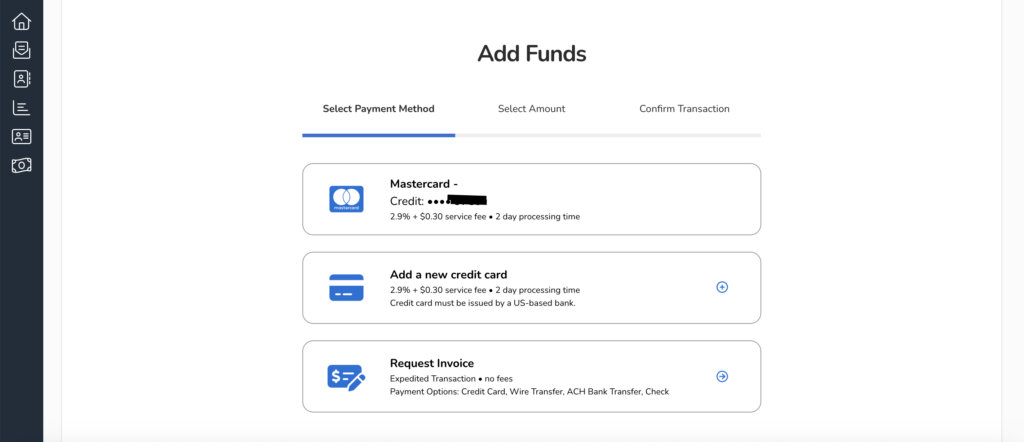Open the bar chart reports icon
Viewport: 1024px width, 442px height.
pyautogui.click(x=21, y=108)
